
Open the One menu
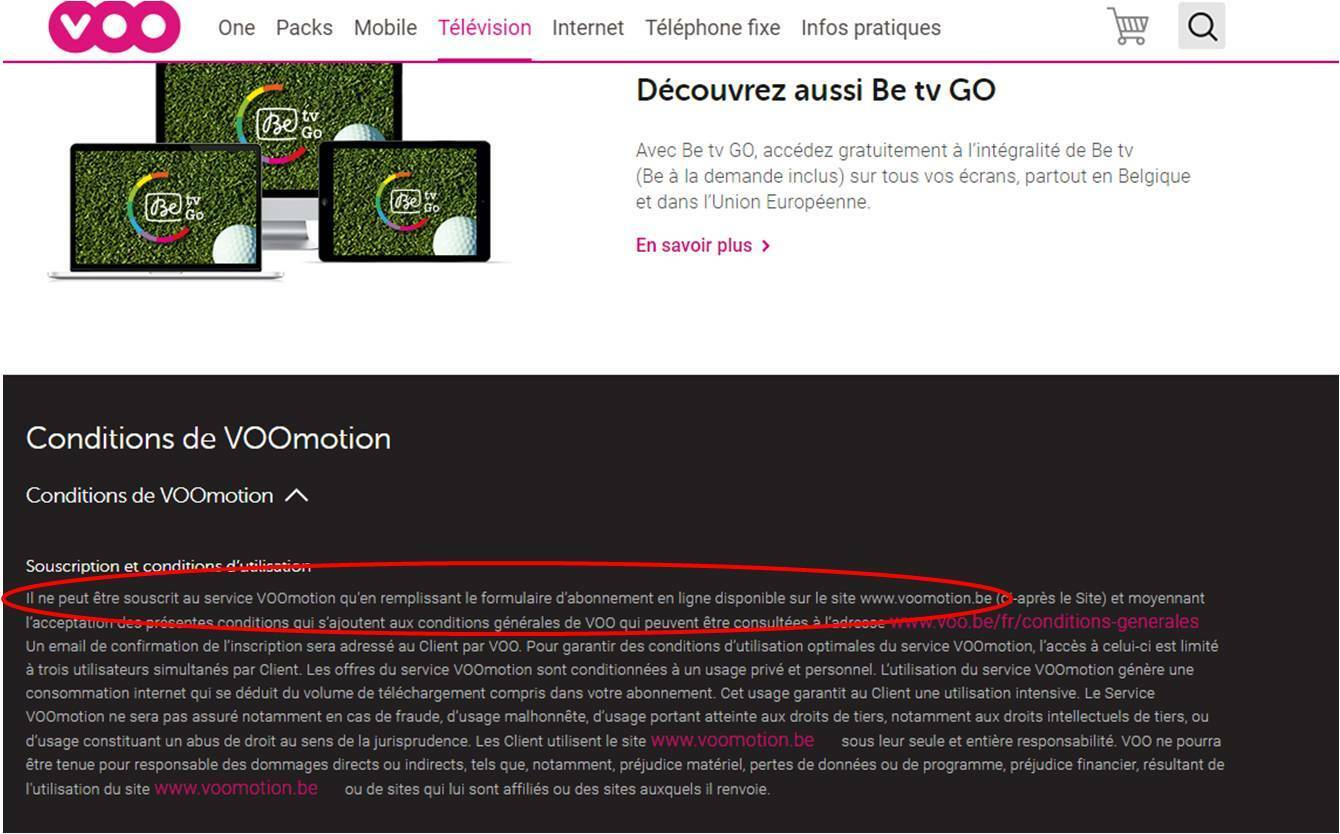pos(236,28)
